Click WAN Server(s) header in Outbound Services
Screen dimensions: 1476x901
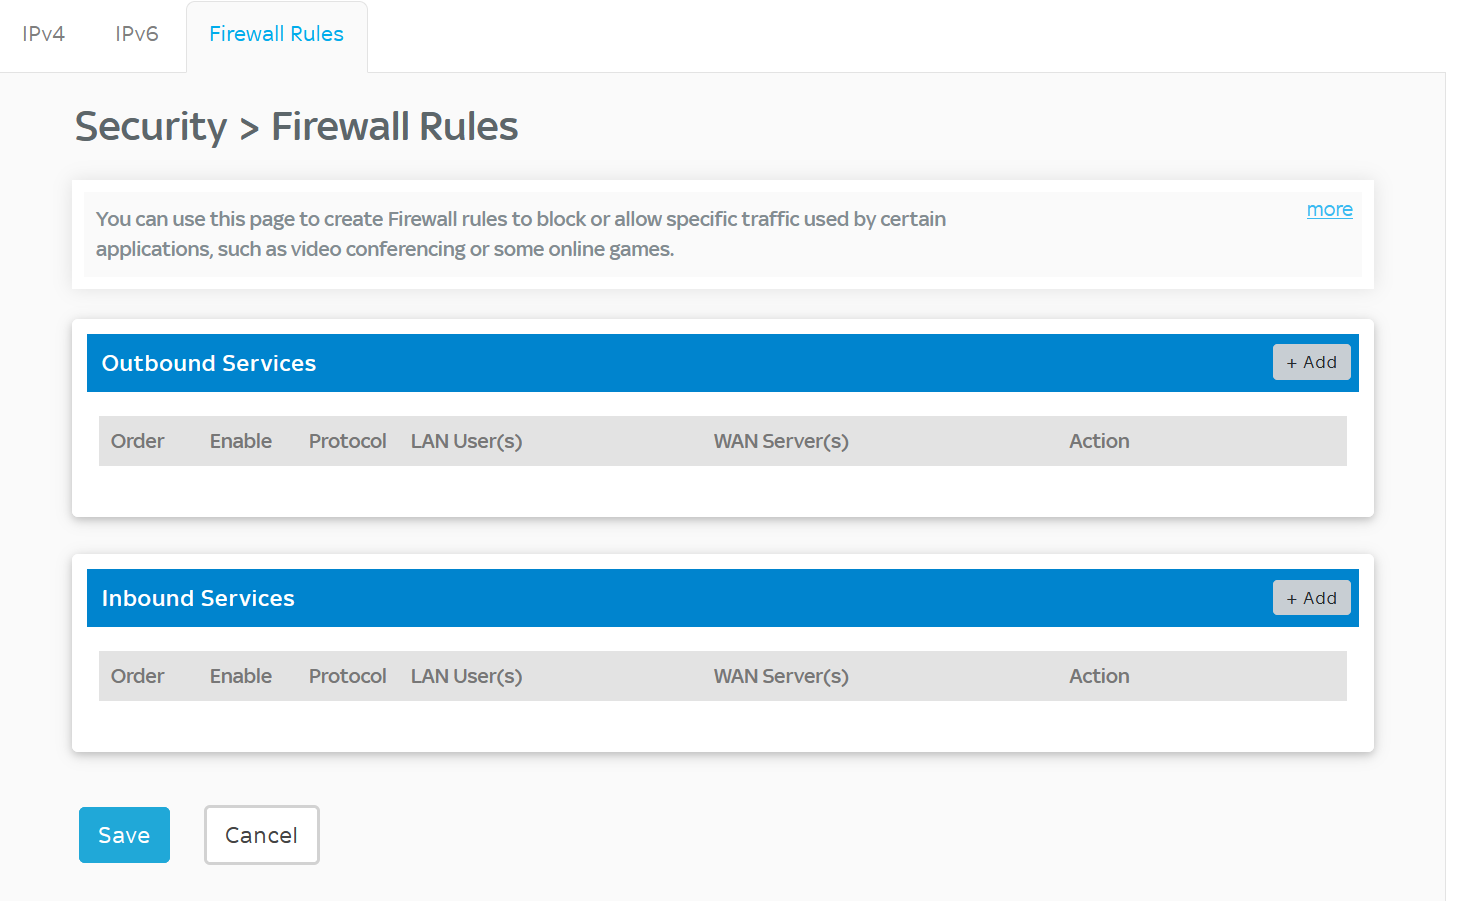click(x=780, y=441)
